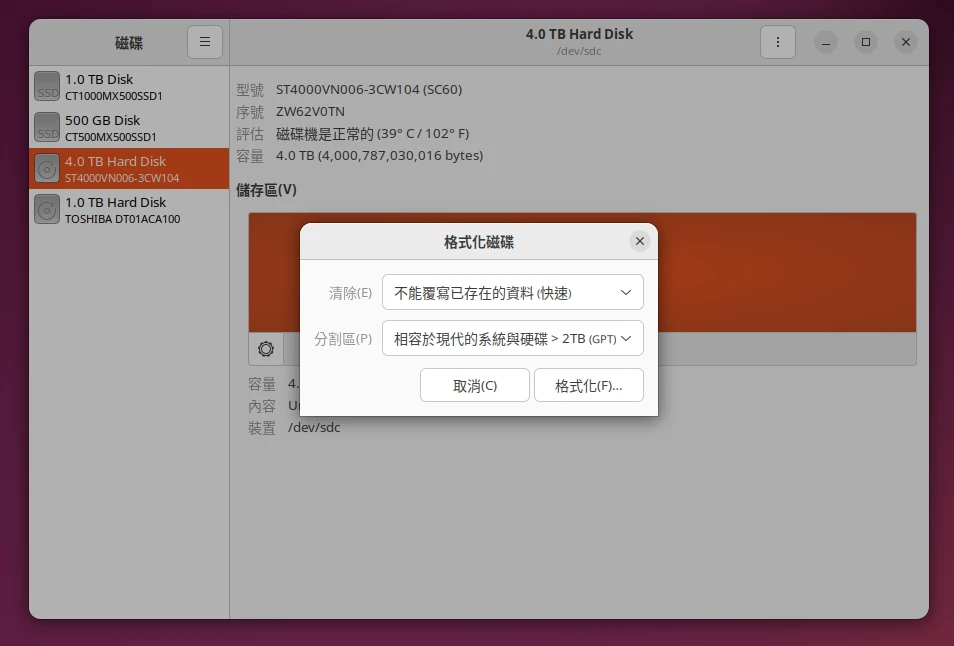Image resolution: width=954 pixels, height=646 pixels.
Task: Select the orange volume partition block
Action: pyautogui.click(x=780, y=270)
